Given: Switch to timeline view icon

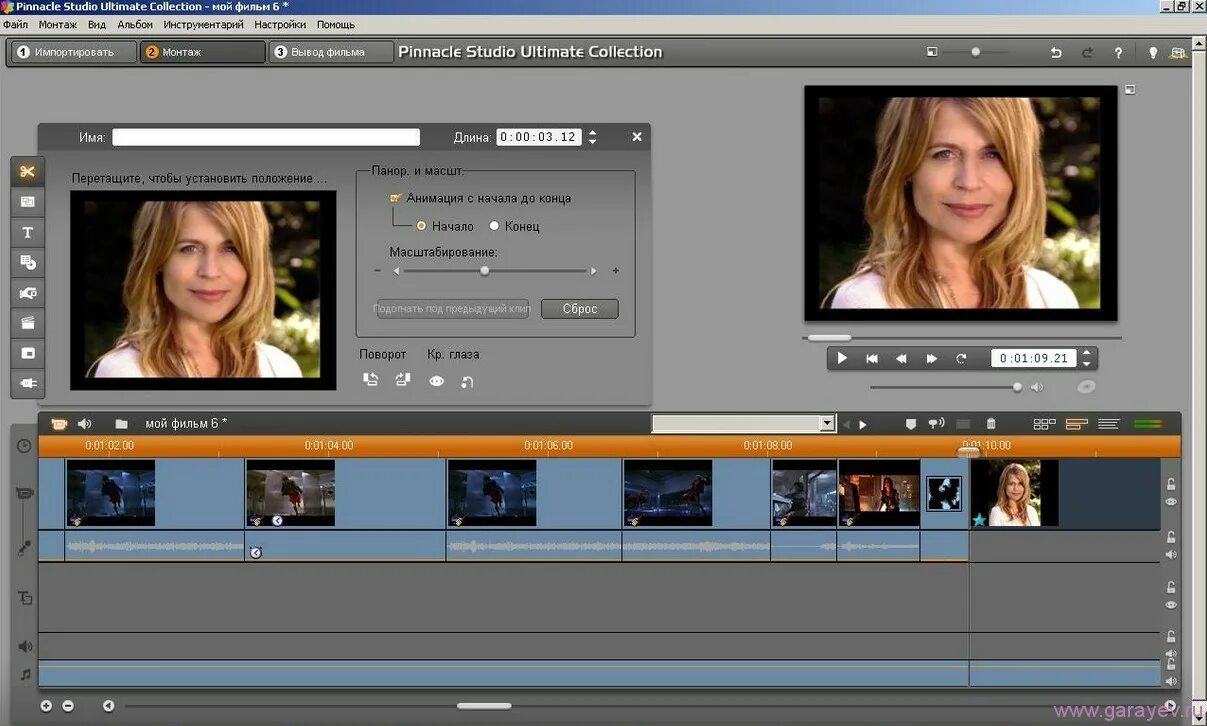Looking at the screenshot, I should (1076, 424).
